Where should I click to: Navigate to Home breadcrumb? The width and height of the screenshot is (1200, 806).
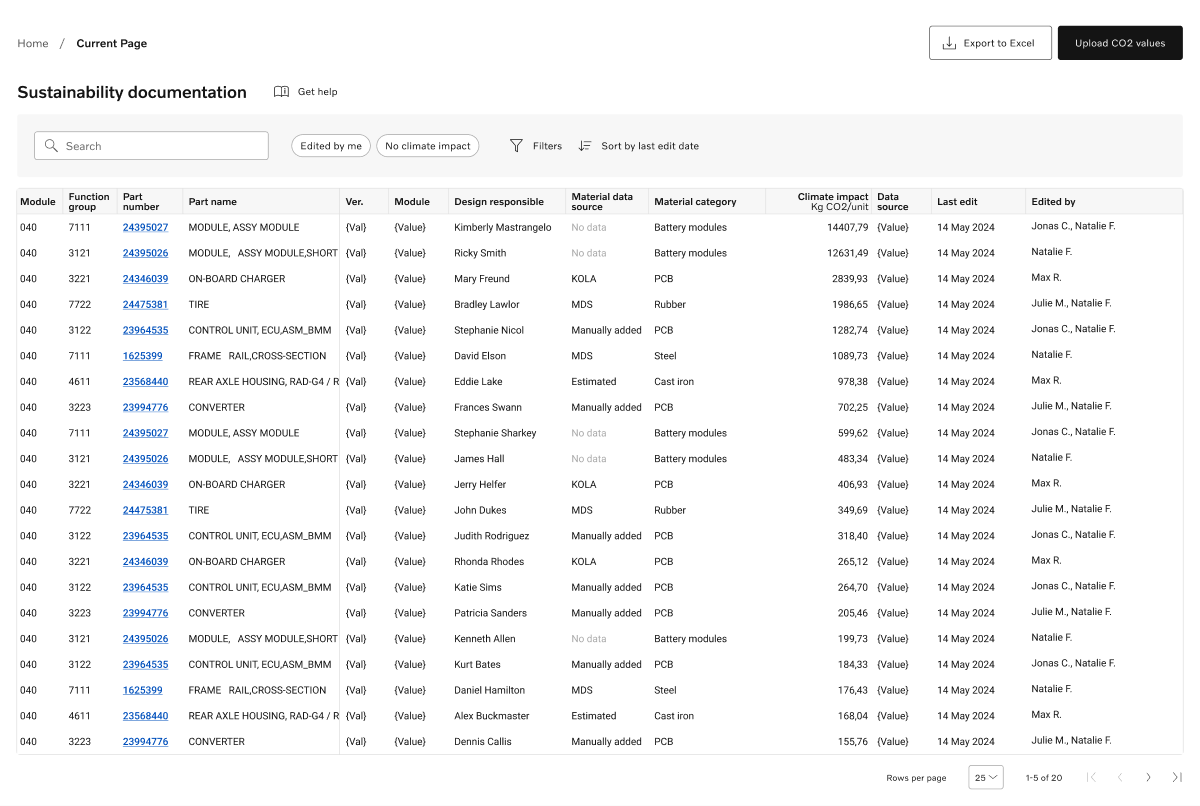point(33,43)
